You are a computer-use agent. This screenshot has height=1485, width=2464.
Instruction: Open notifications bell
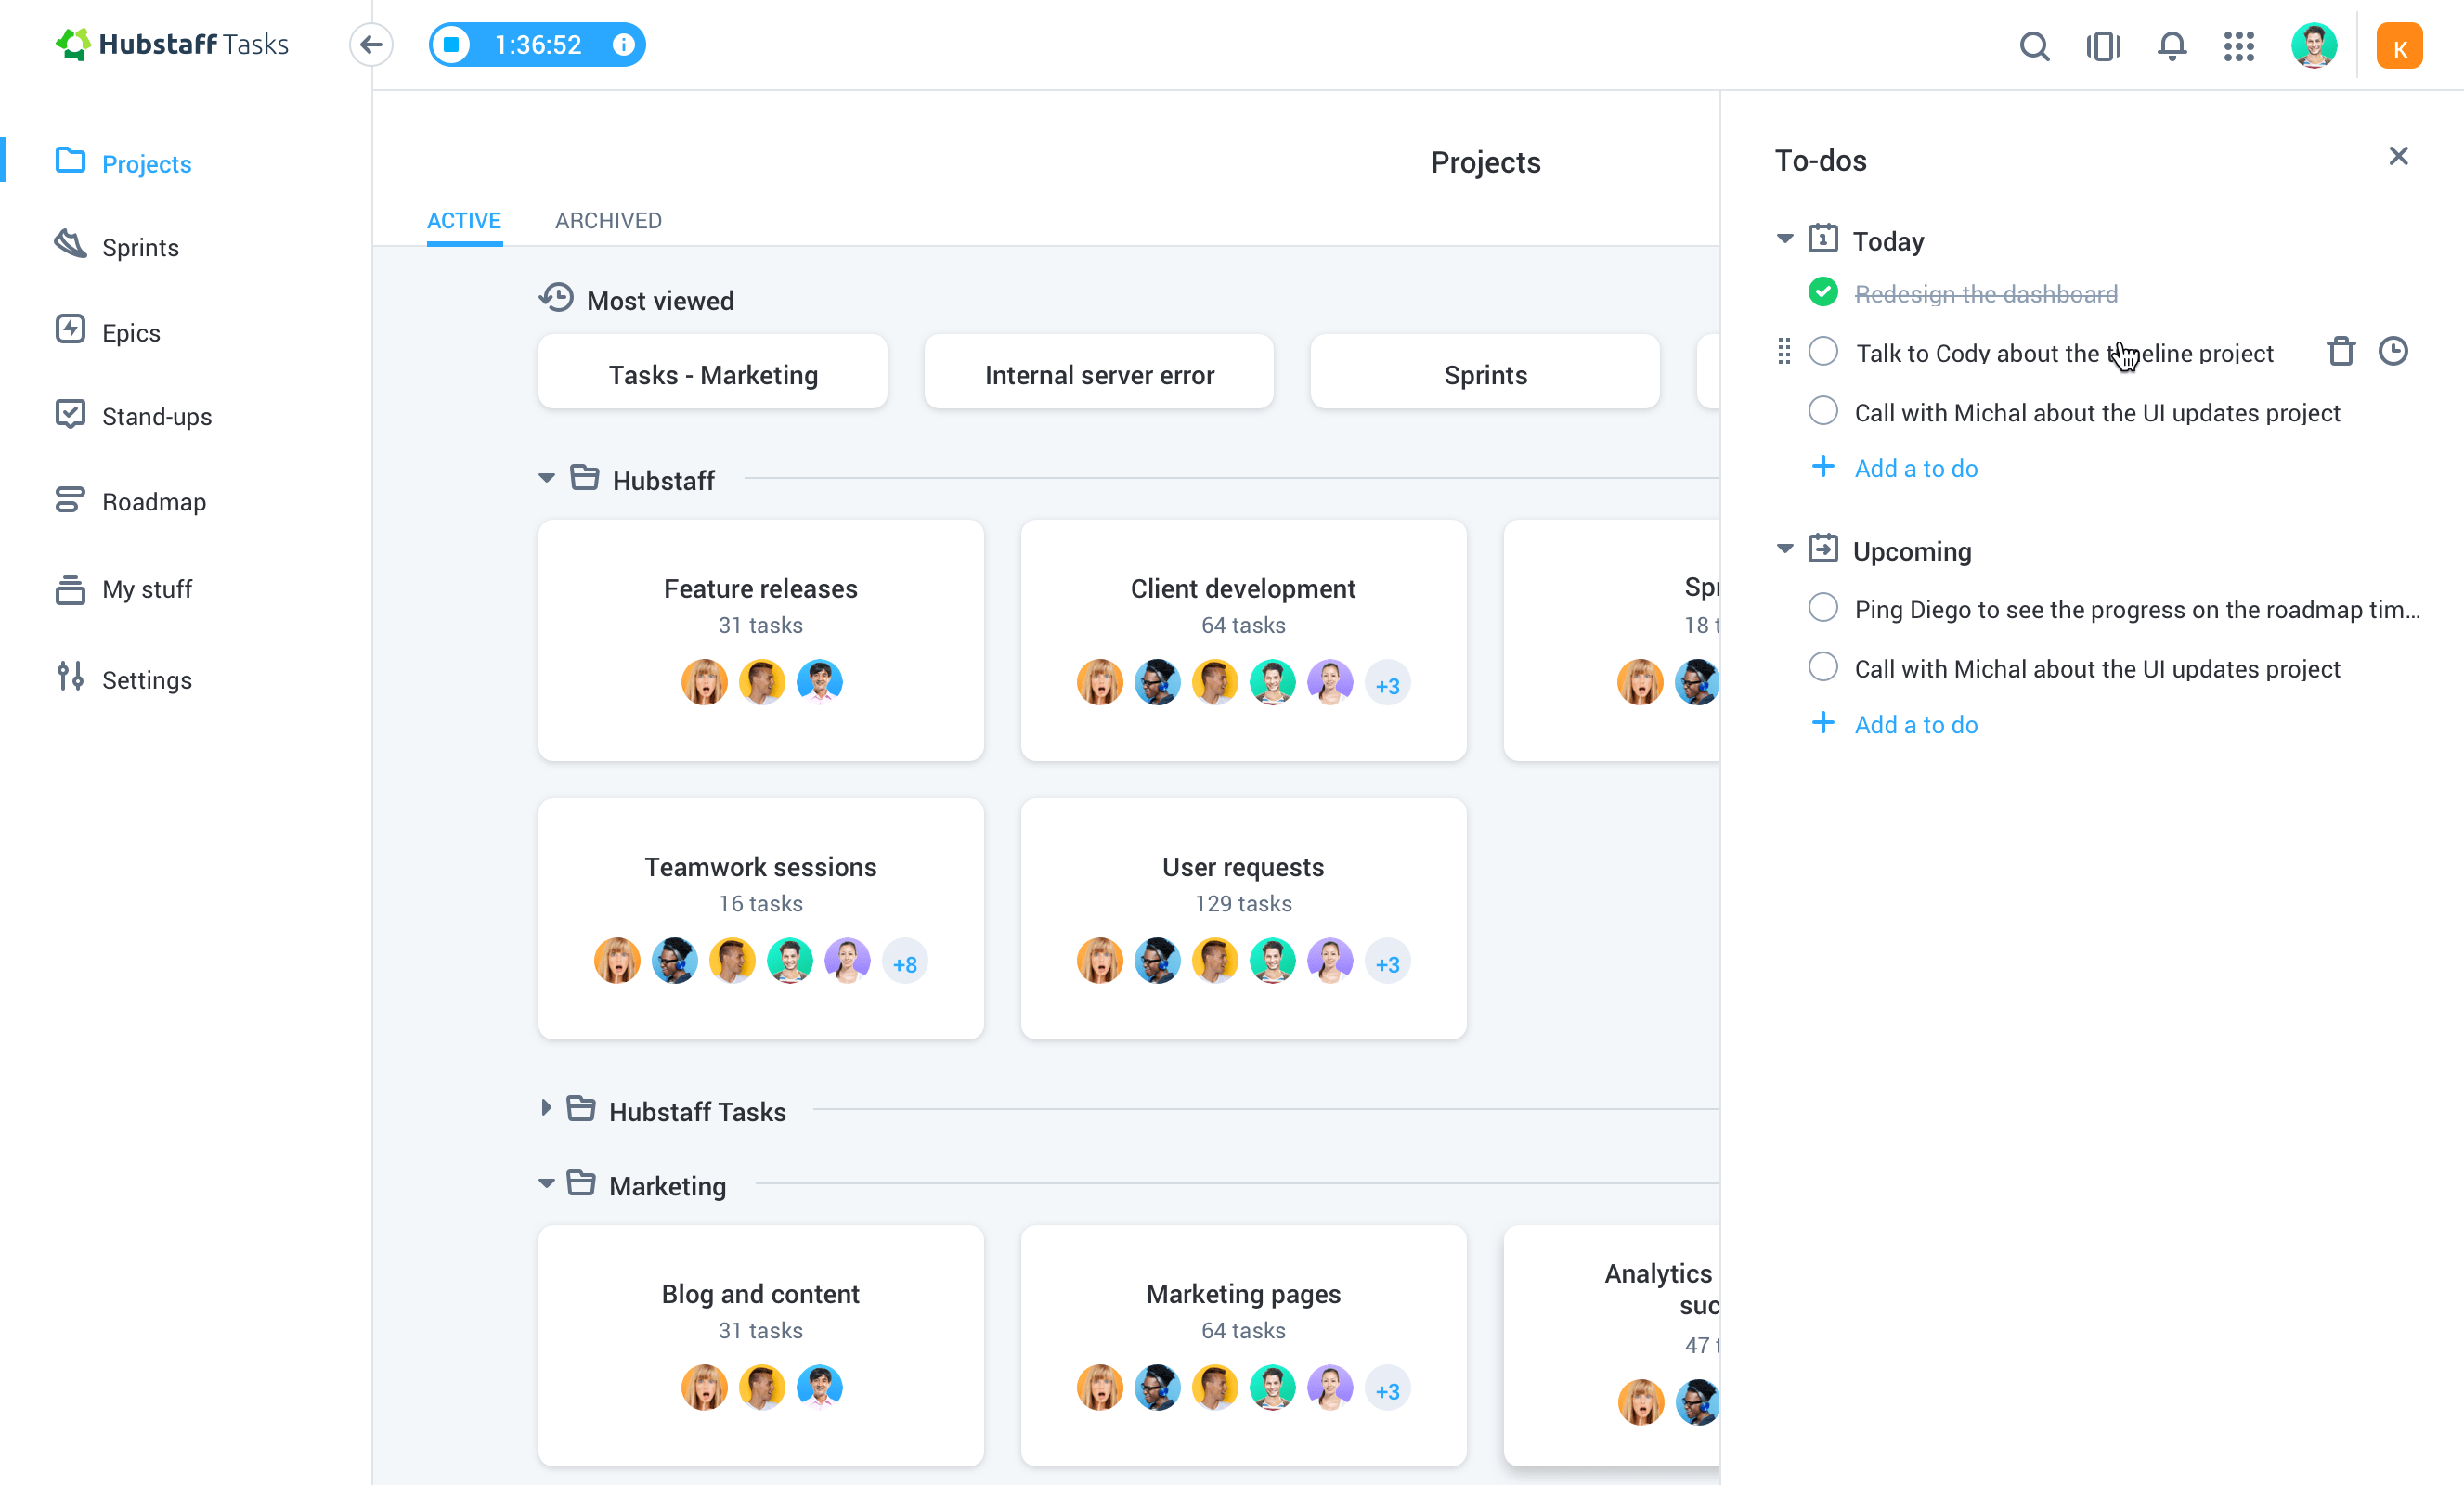tap(2171, 46)
